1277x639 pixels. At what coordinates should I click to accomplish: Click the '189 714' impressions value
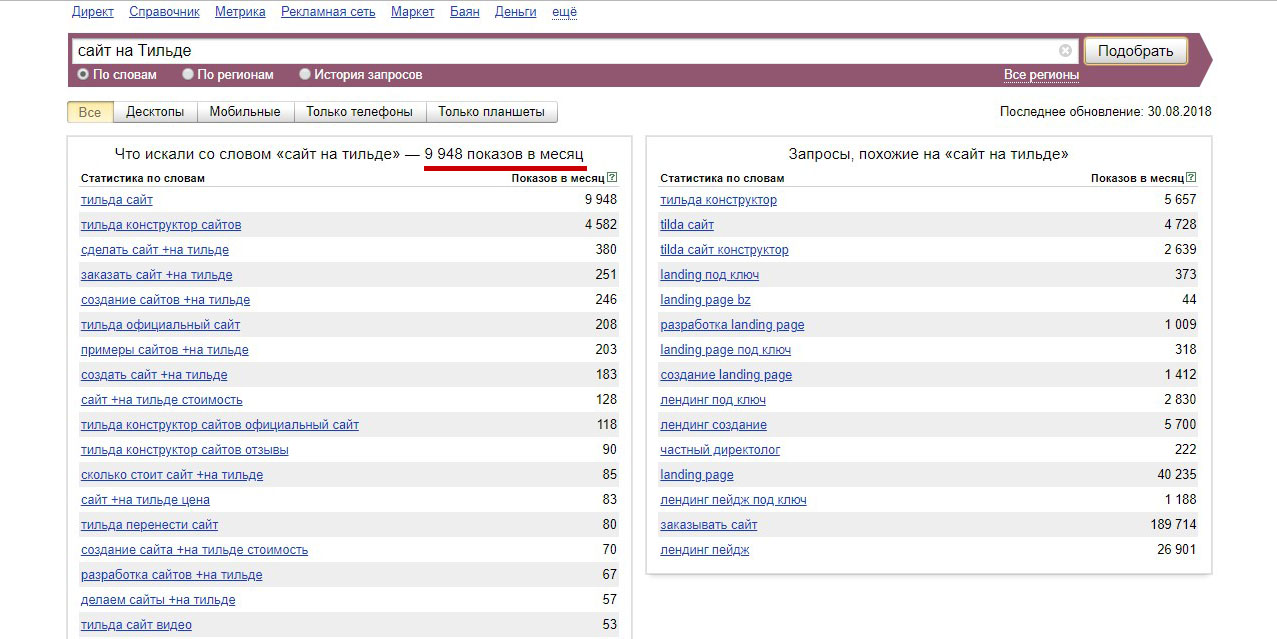pyautogui.click(x=1173, y=525)
